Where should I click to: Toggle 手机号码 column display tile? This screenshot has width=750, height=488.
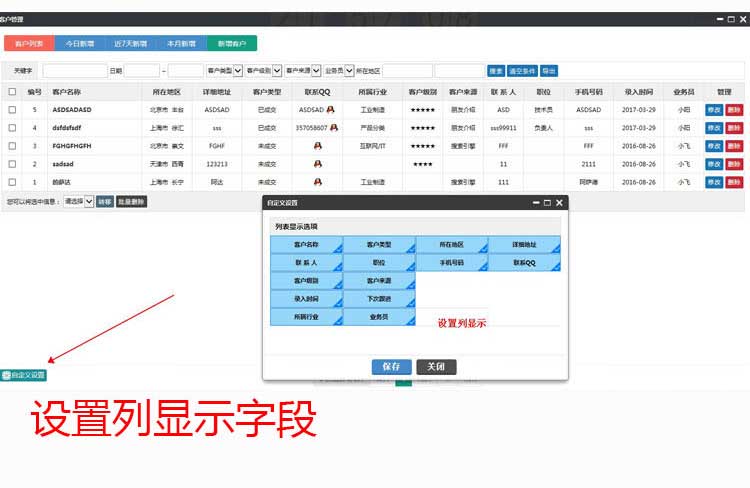(452, 263)
